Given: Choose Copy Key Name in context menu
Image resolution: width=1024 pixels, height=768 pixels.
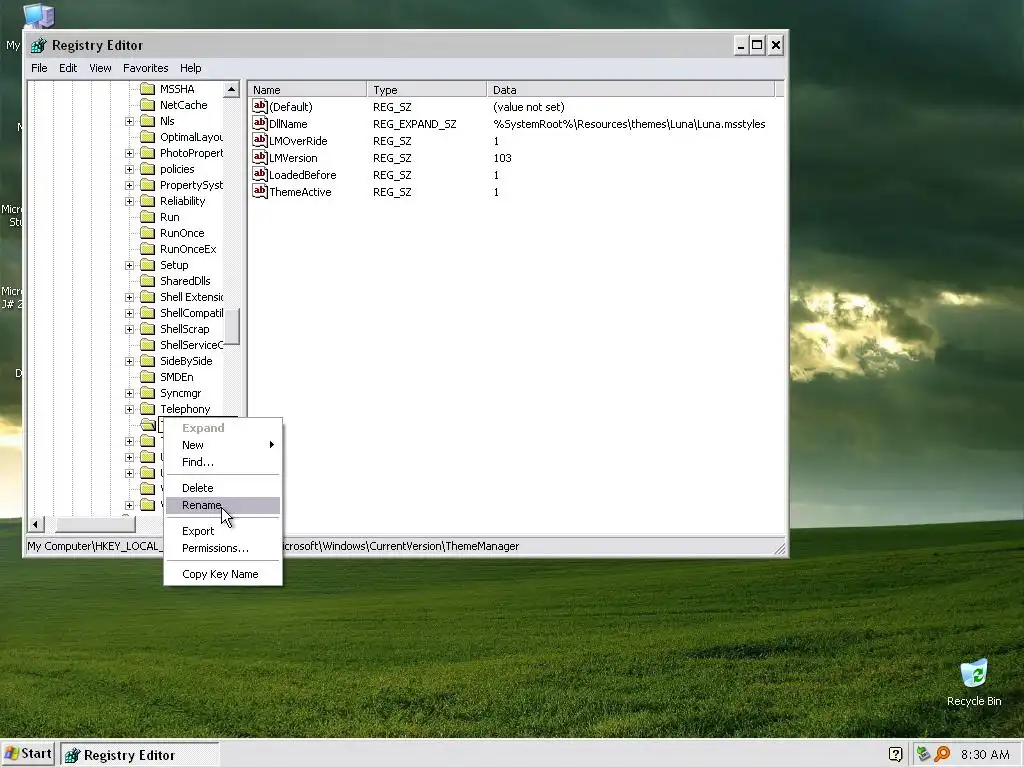Looking at the screenshot, I should (223, 574).
